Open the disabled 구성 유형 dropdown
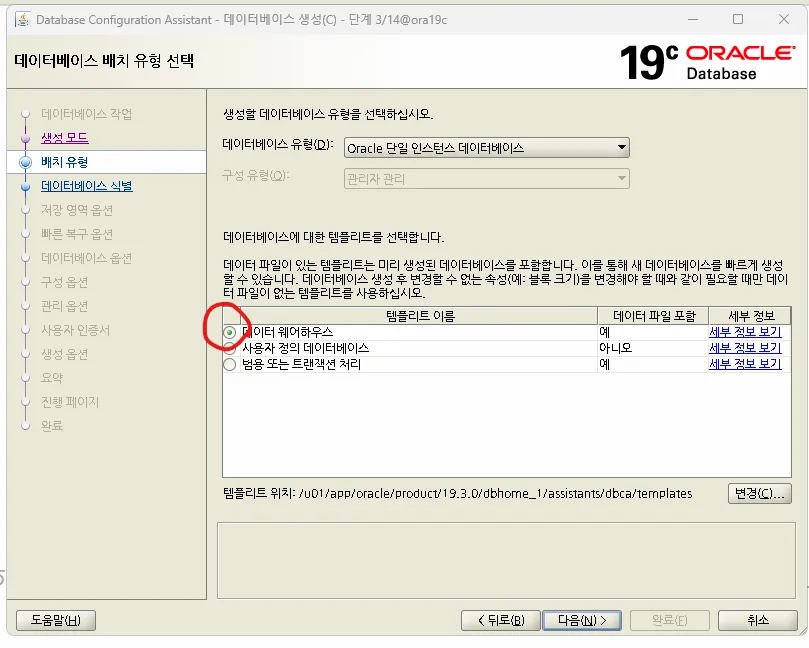This screenshot has height=648, width=809. pos(487,179)
